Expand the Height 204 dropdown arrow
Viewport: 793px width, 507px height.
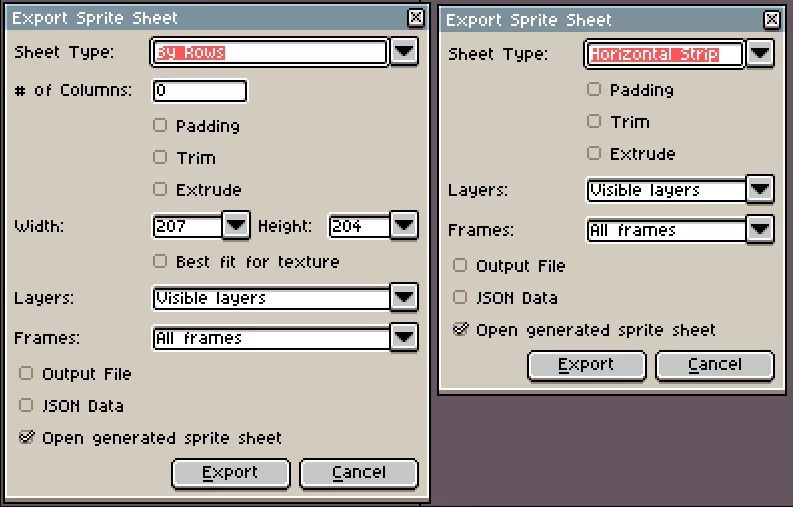click(x=404, y=225)
